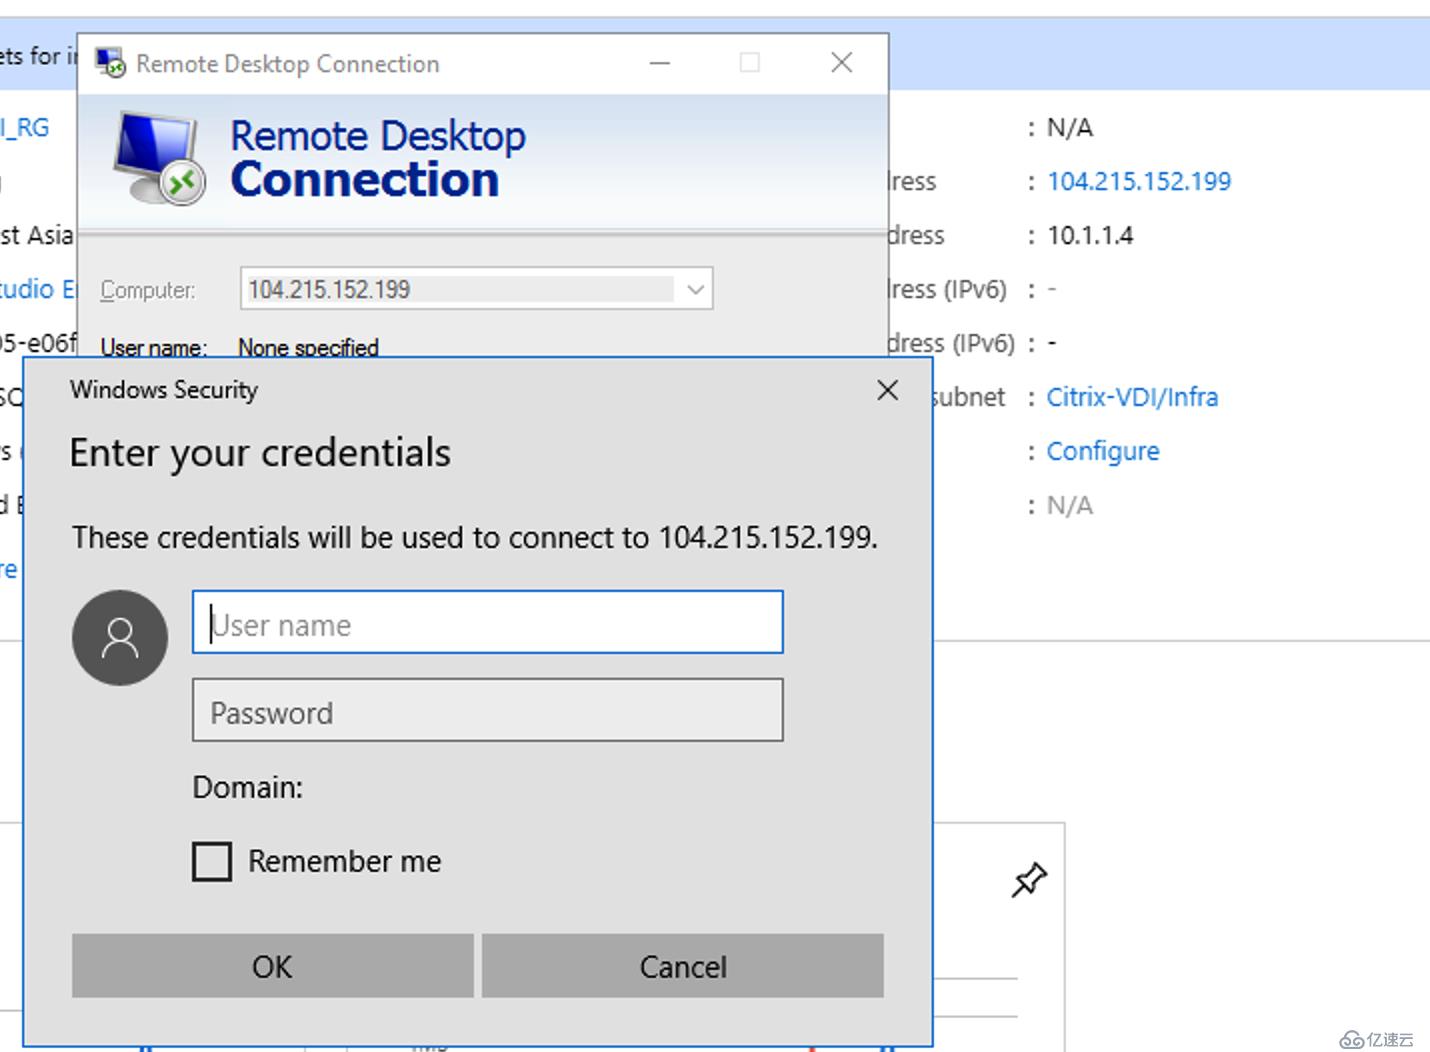1430x1052 pixels.
Task: Confirm credentials with the OK button
Action: [x=272, y=966]
